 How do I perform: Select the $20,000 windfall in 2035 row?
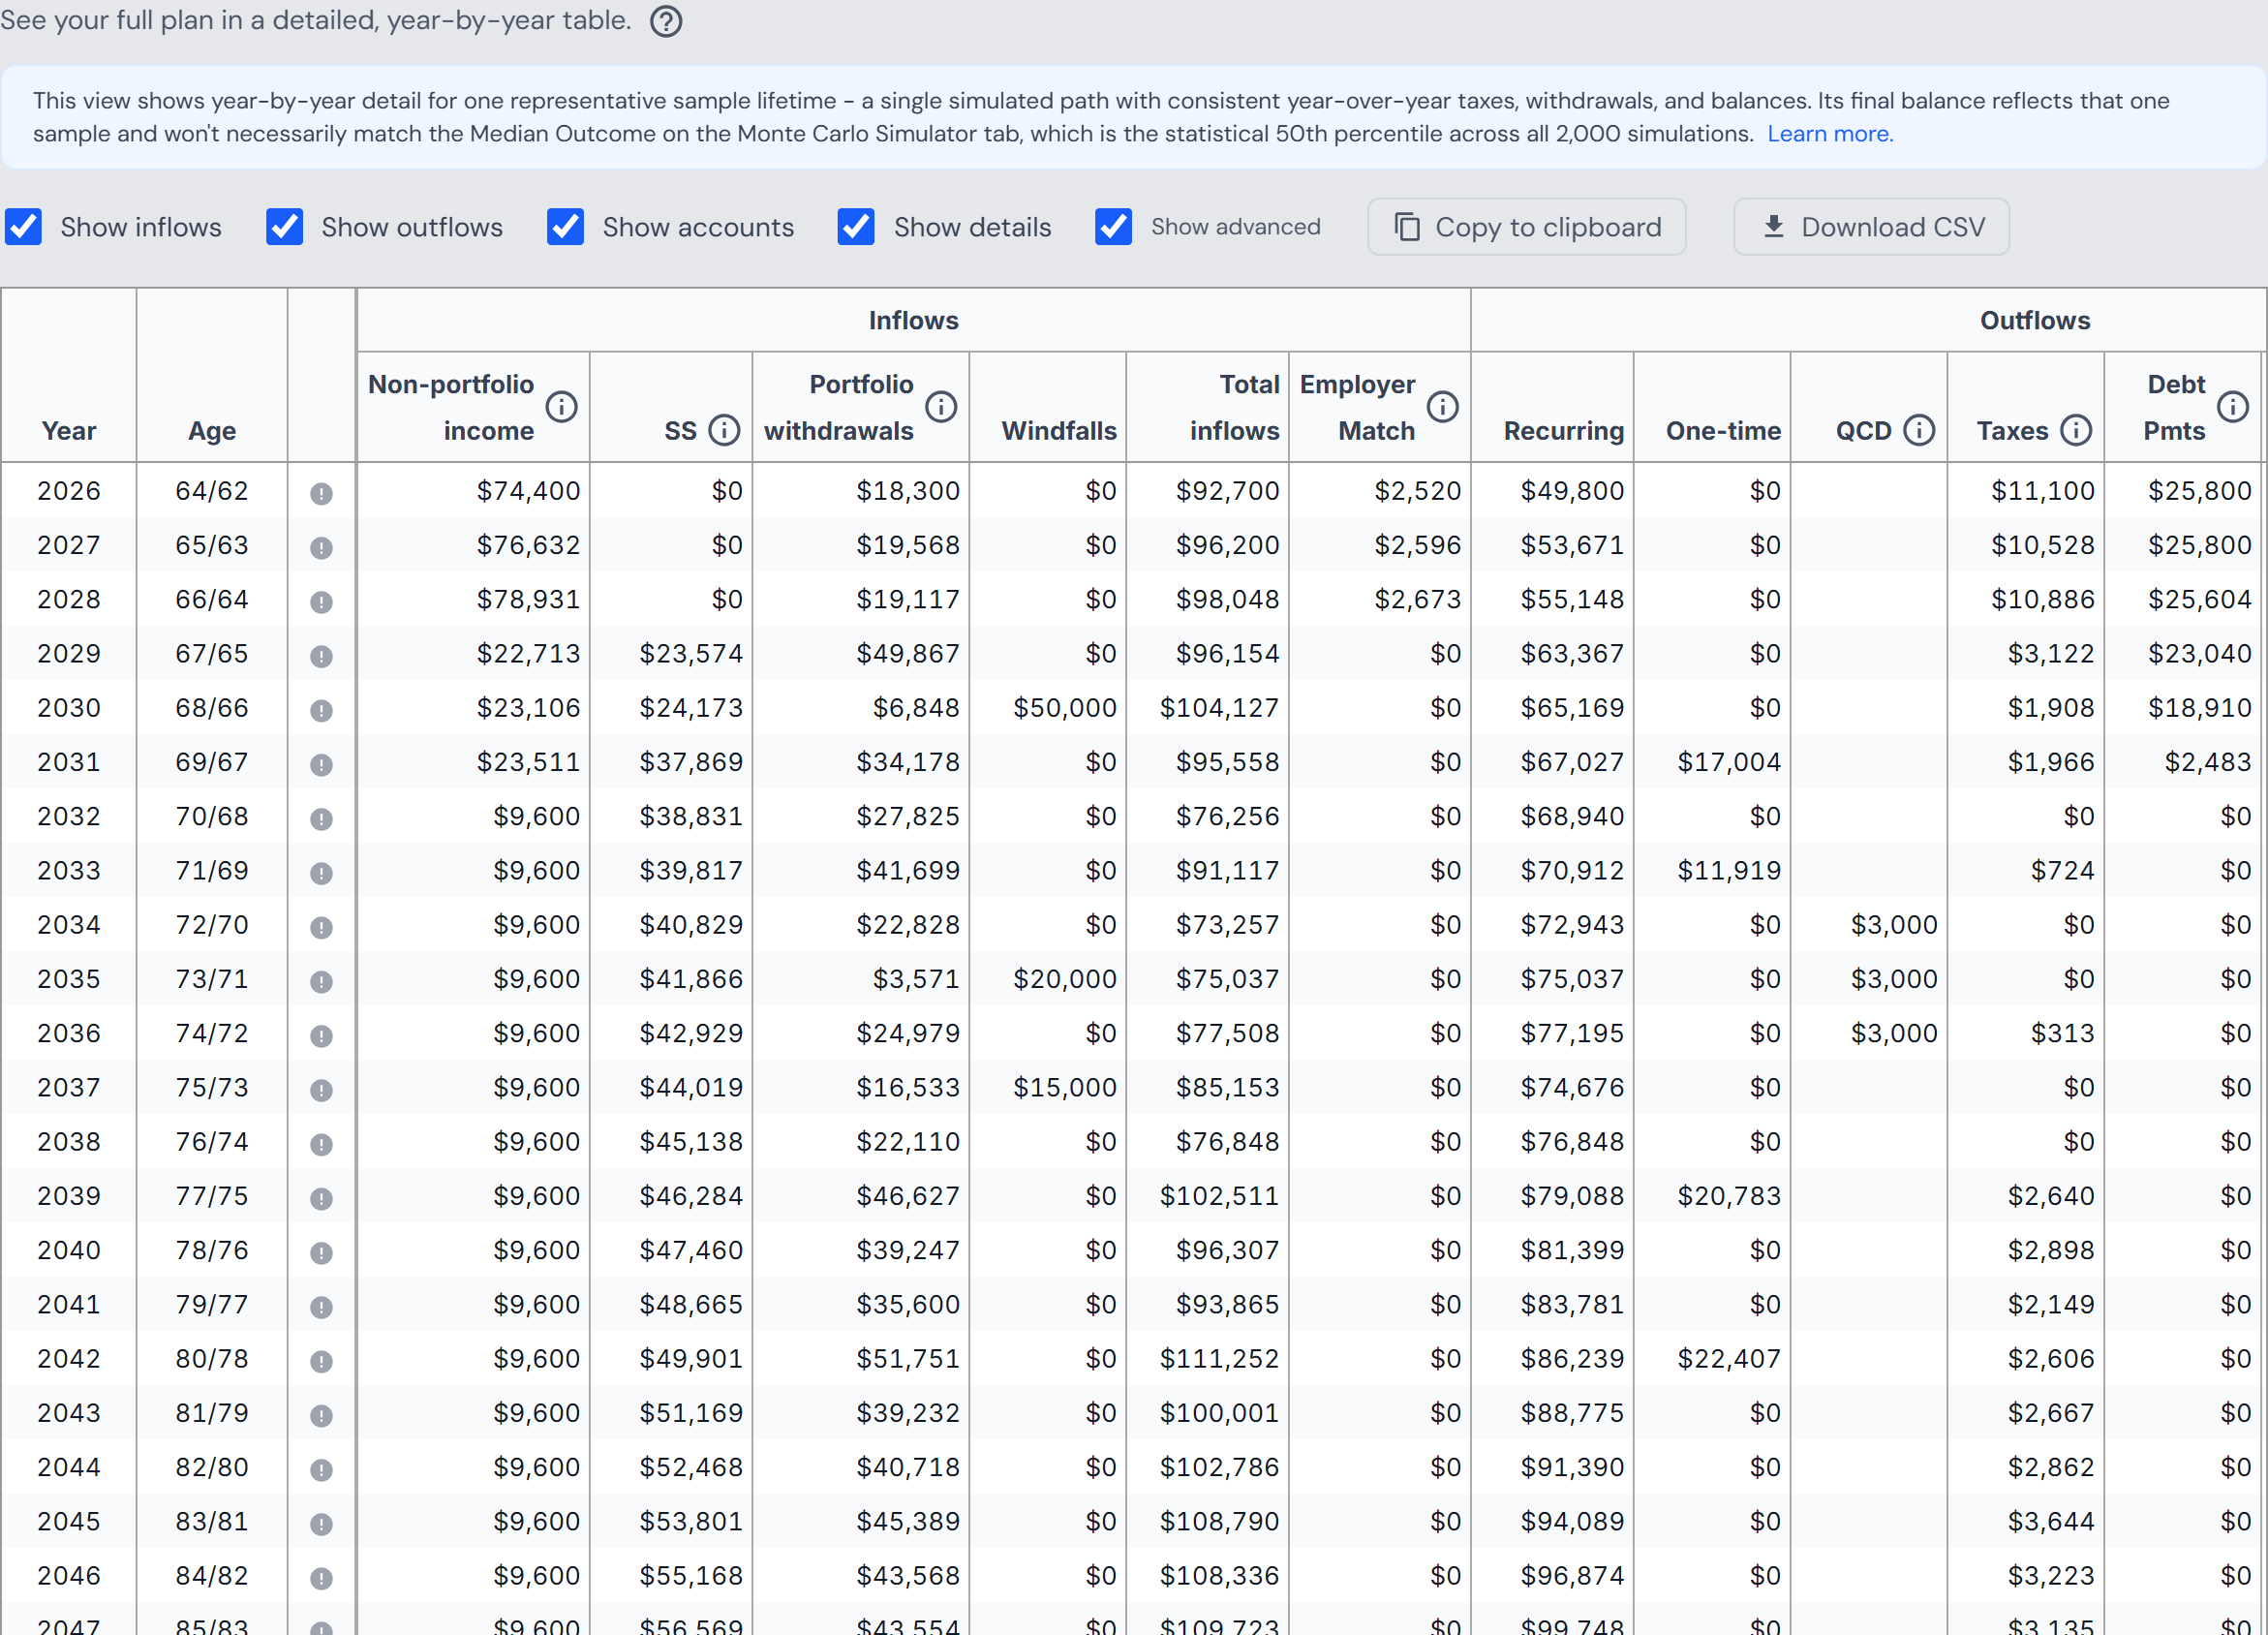pos(1065,979)
